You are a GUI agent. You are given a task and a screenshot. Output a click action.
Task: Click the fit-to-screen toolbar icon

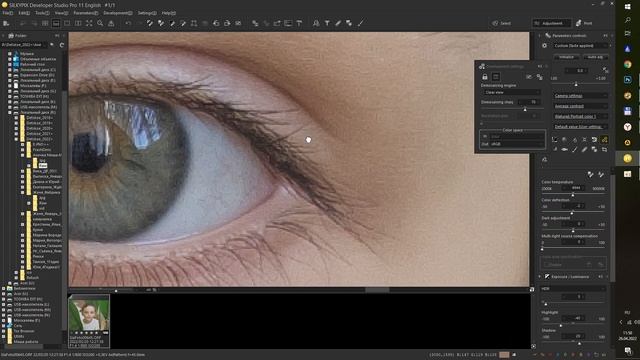click(x=89, y=23)
